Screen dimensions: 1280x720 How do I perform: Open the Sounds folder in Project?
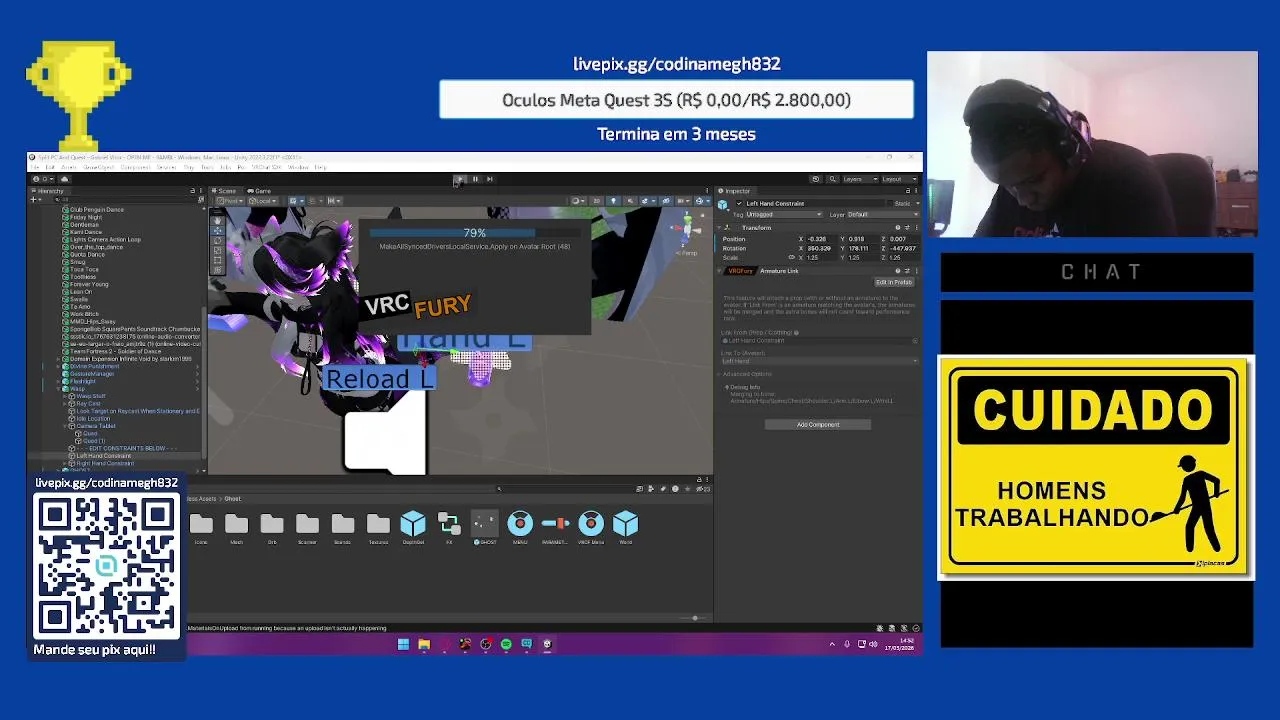click(343, 527)
